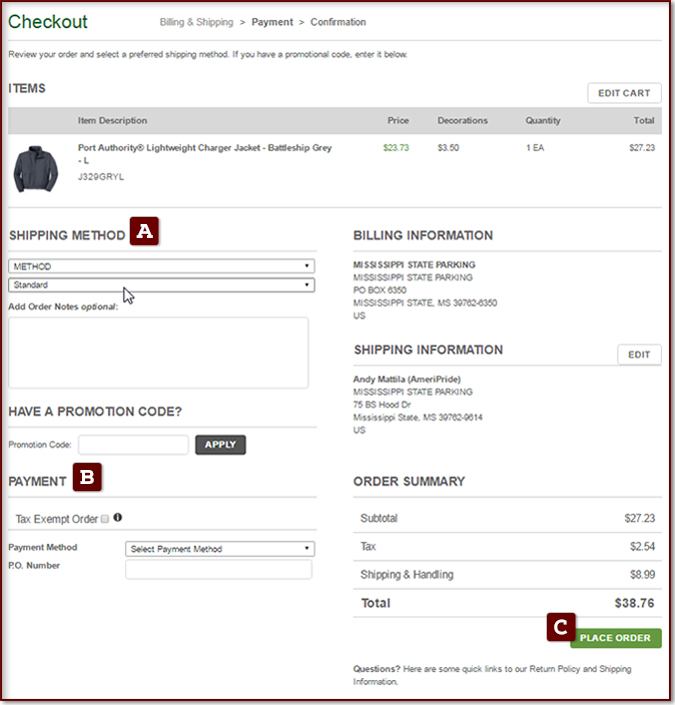Open the METHOD shipping dropdown
This screenshot has width=675, height=705.
coord(161,267)
